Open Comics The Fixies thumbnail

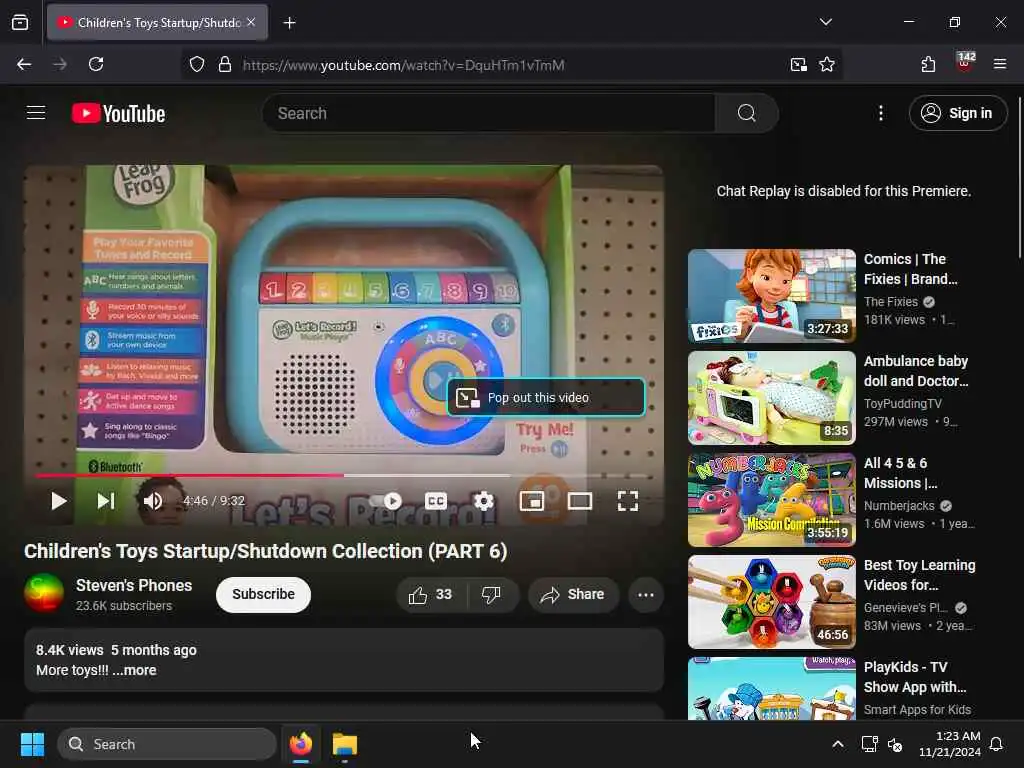pos(771,296)
